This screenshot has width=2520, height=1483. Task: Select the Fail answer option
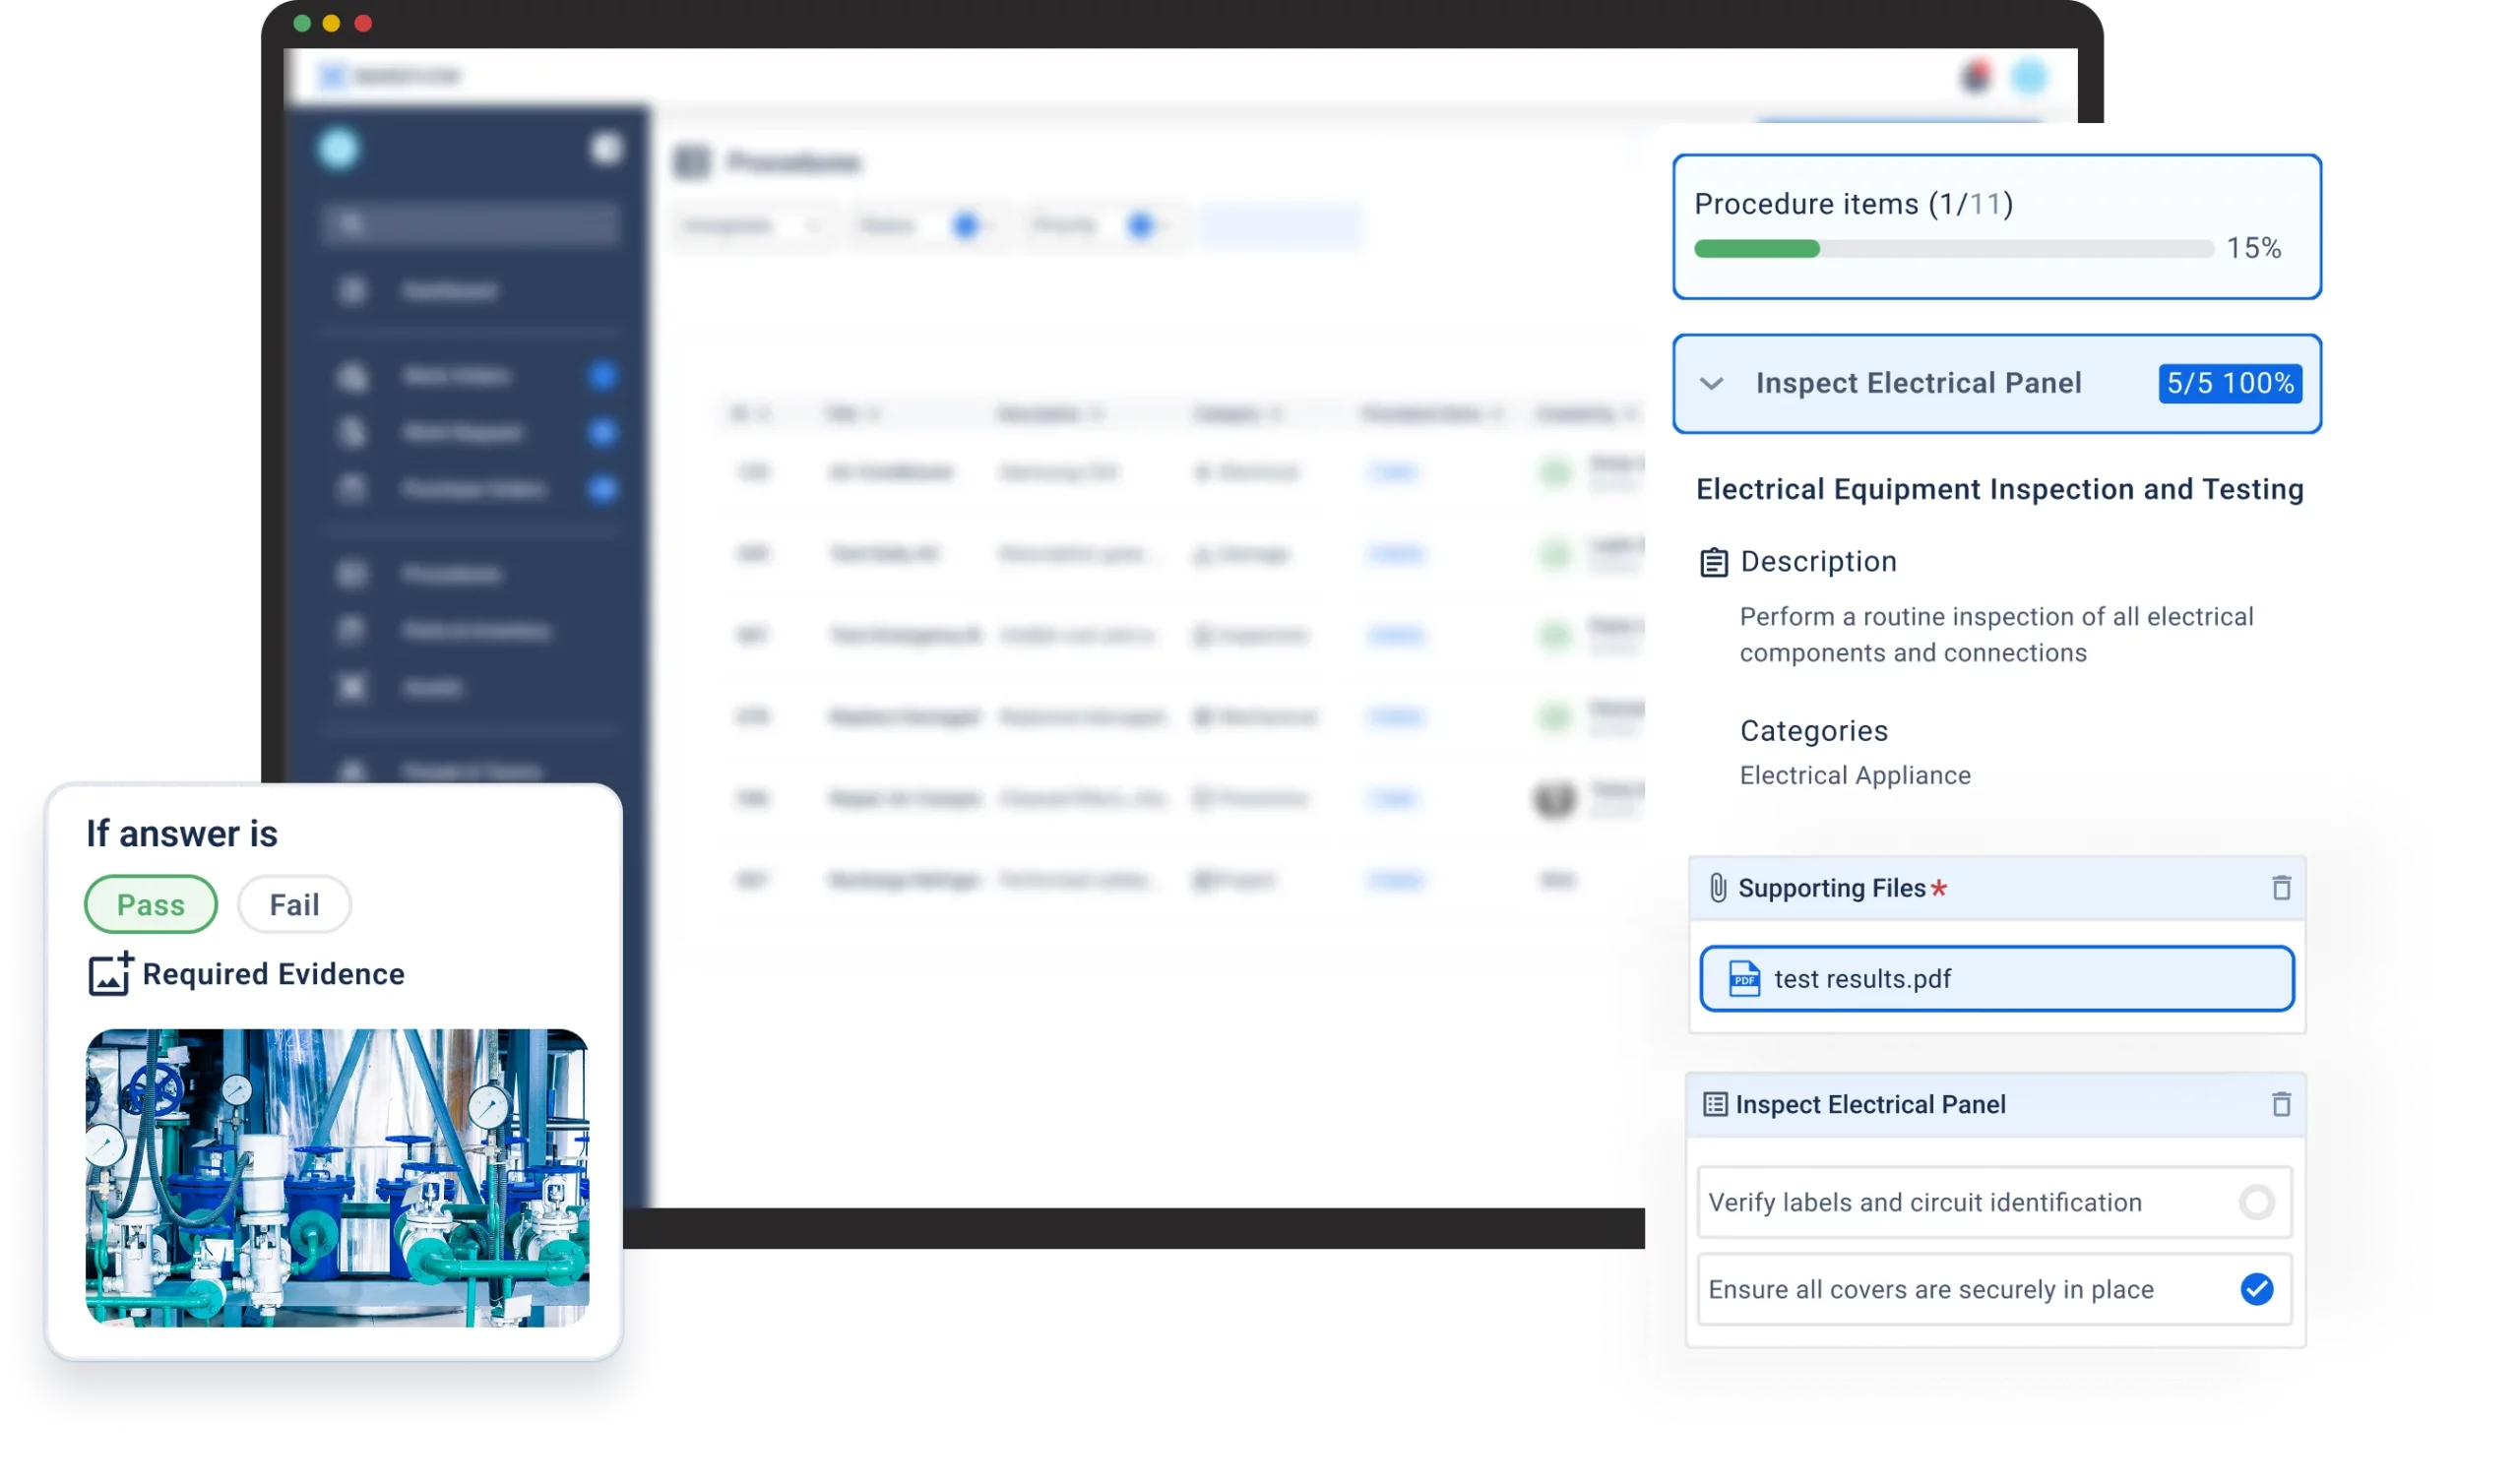(294, 905)
